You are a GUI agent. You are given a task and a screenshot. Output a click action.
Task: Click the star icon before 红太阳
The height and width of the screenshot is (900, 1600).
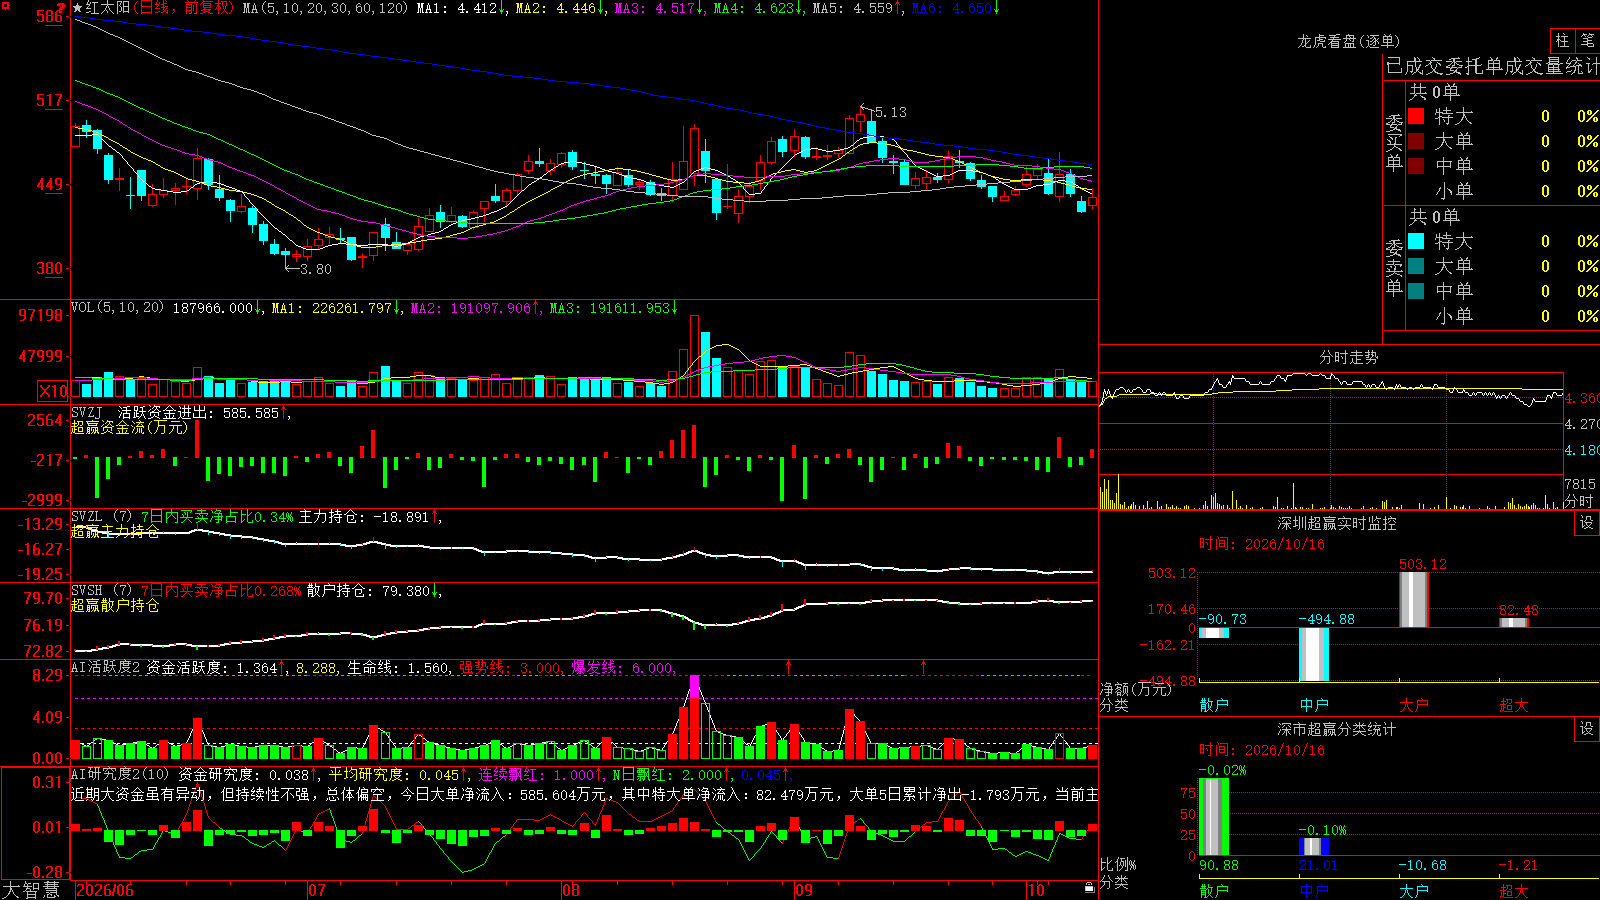pyautogui.click(x=78, y=8)
